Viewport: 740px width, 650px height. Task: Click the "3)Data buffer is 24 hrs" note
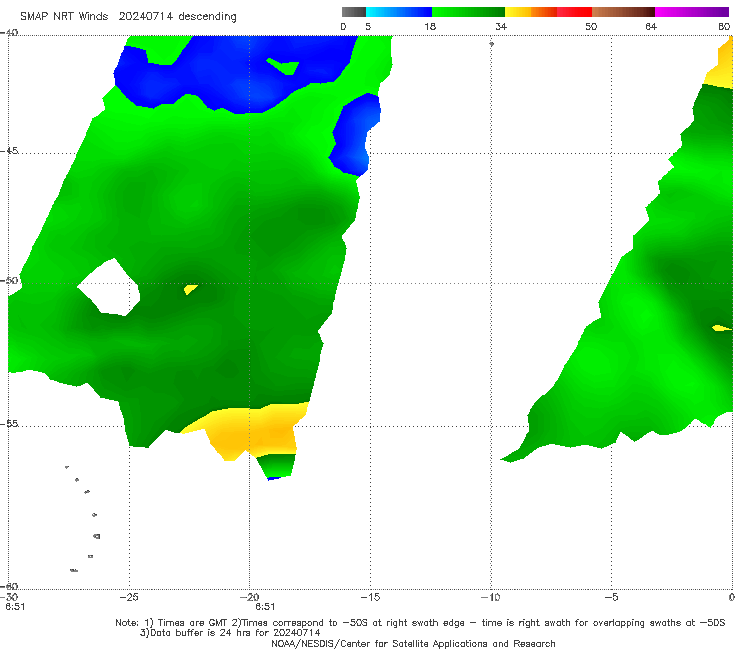[x=230, y=633]
